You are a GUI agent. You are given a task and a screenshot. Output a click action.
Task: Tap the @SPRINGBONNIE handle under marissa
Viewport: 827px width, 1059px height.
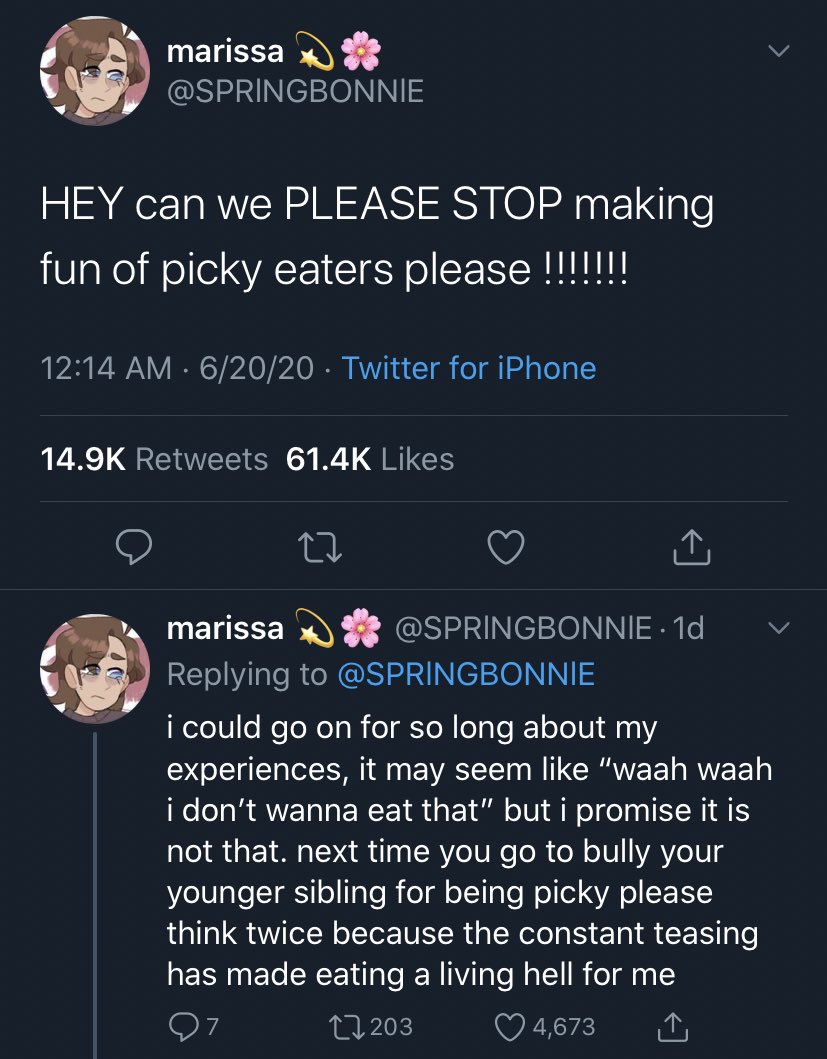click(x=295, y=91)
